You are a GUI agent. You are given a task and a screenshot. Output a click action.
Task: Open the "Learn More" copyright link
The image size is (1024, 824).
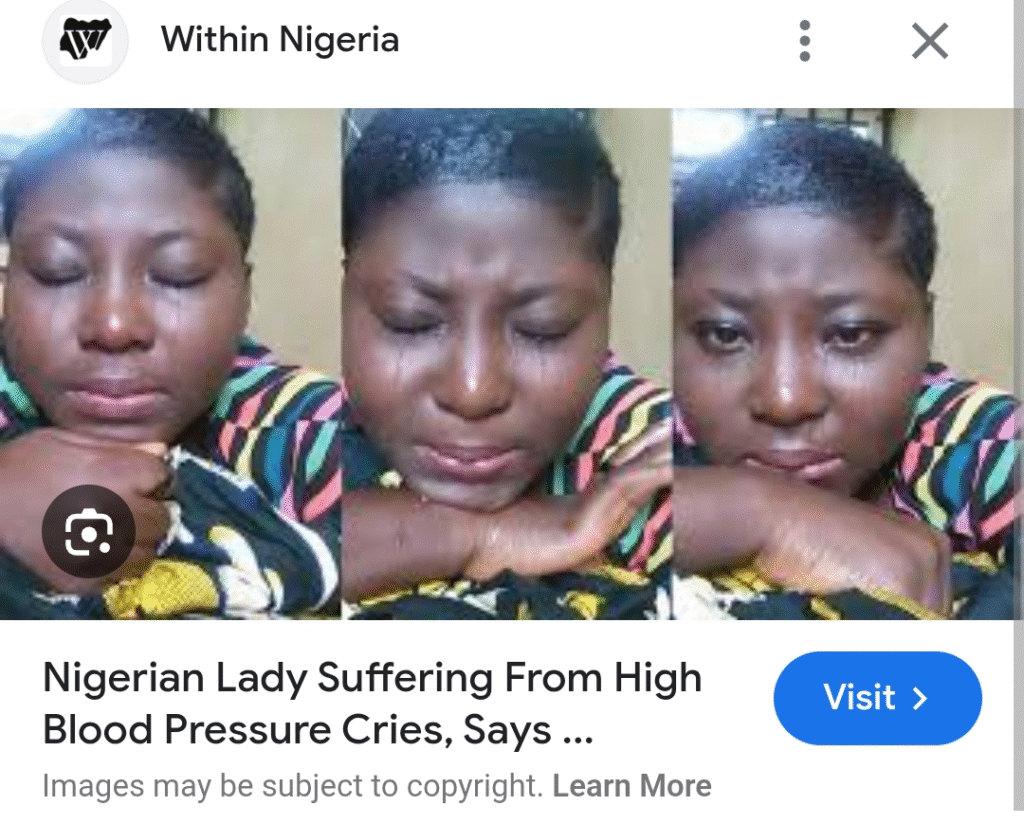tap(631, 786)
